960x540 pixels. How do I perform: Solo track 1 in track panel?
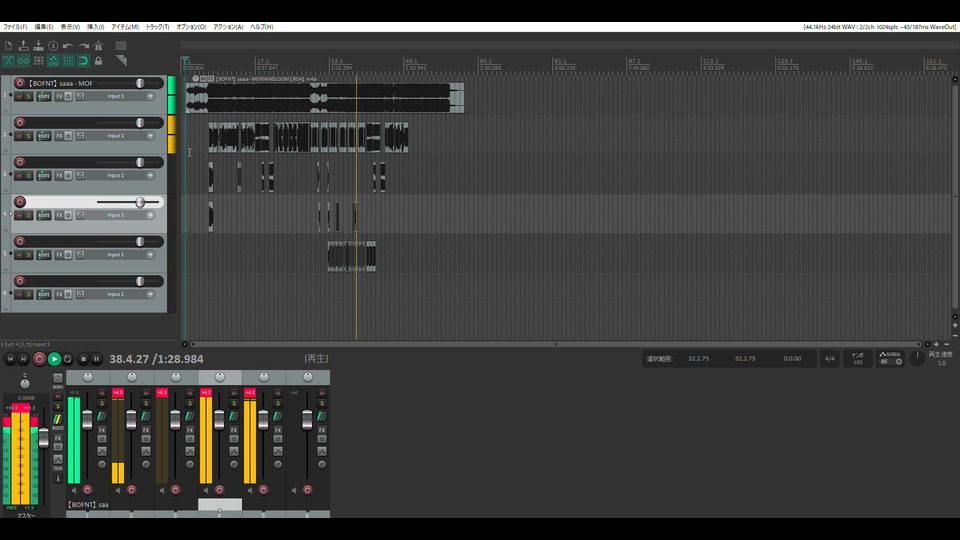coord(28,97)
